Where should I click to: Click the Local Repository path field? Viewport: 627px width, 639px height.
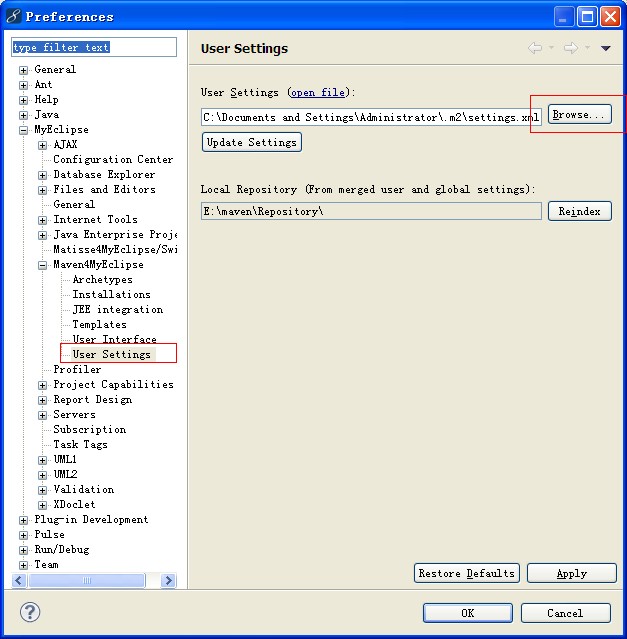point(371,212)
